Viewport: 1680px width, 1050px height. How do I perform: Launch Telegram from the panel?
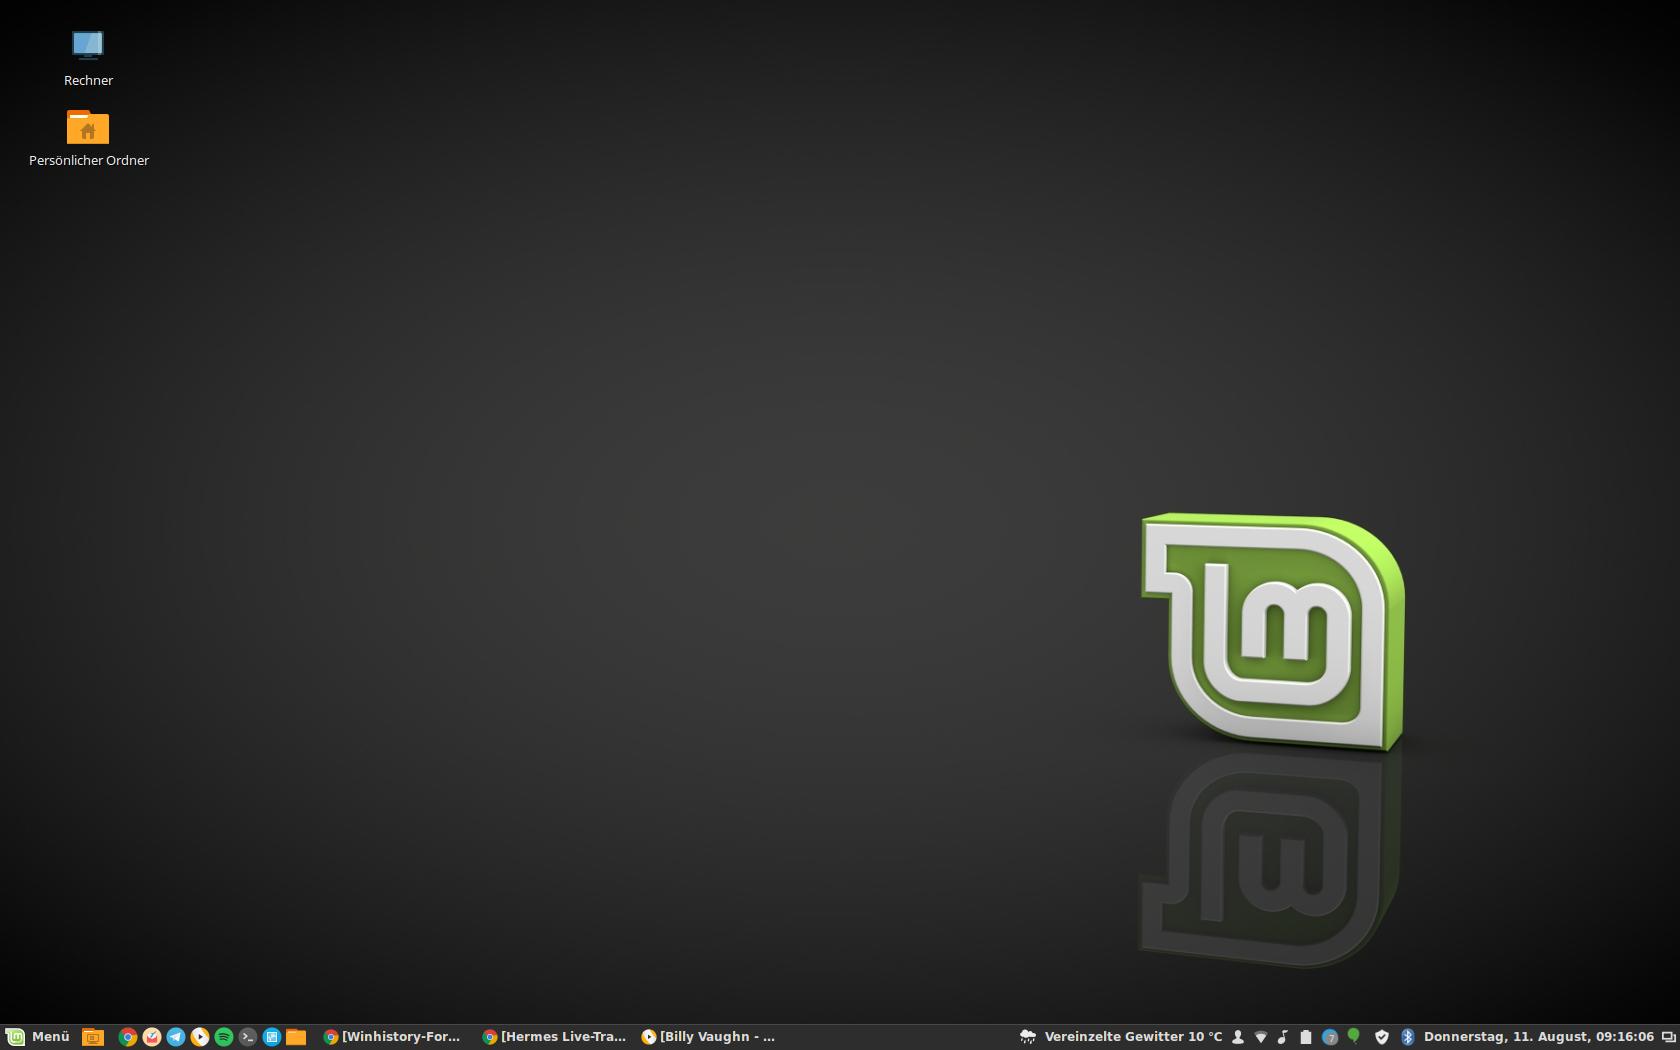(x=176, y=1037)
